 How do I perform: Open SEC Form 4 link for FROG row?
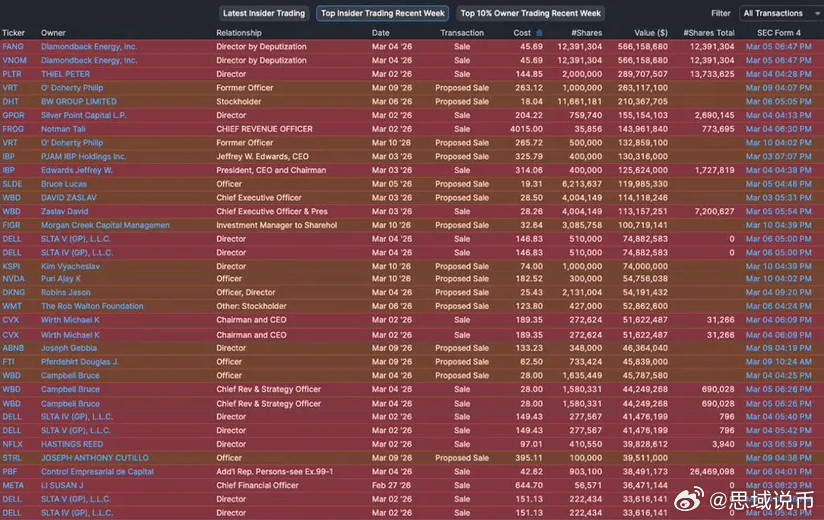[778, 129]
